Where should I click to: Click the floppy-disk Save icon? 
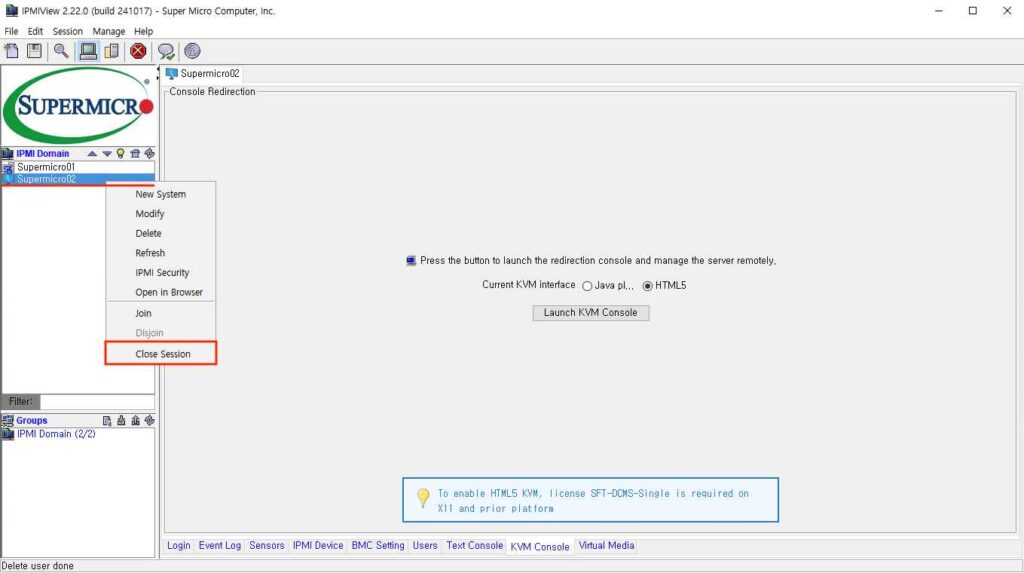pos(34,51)
